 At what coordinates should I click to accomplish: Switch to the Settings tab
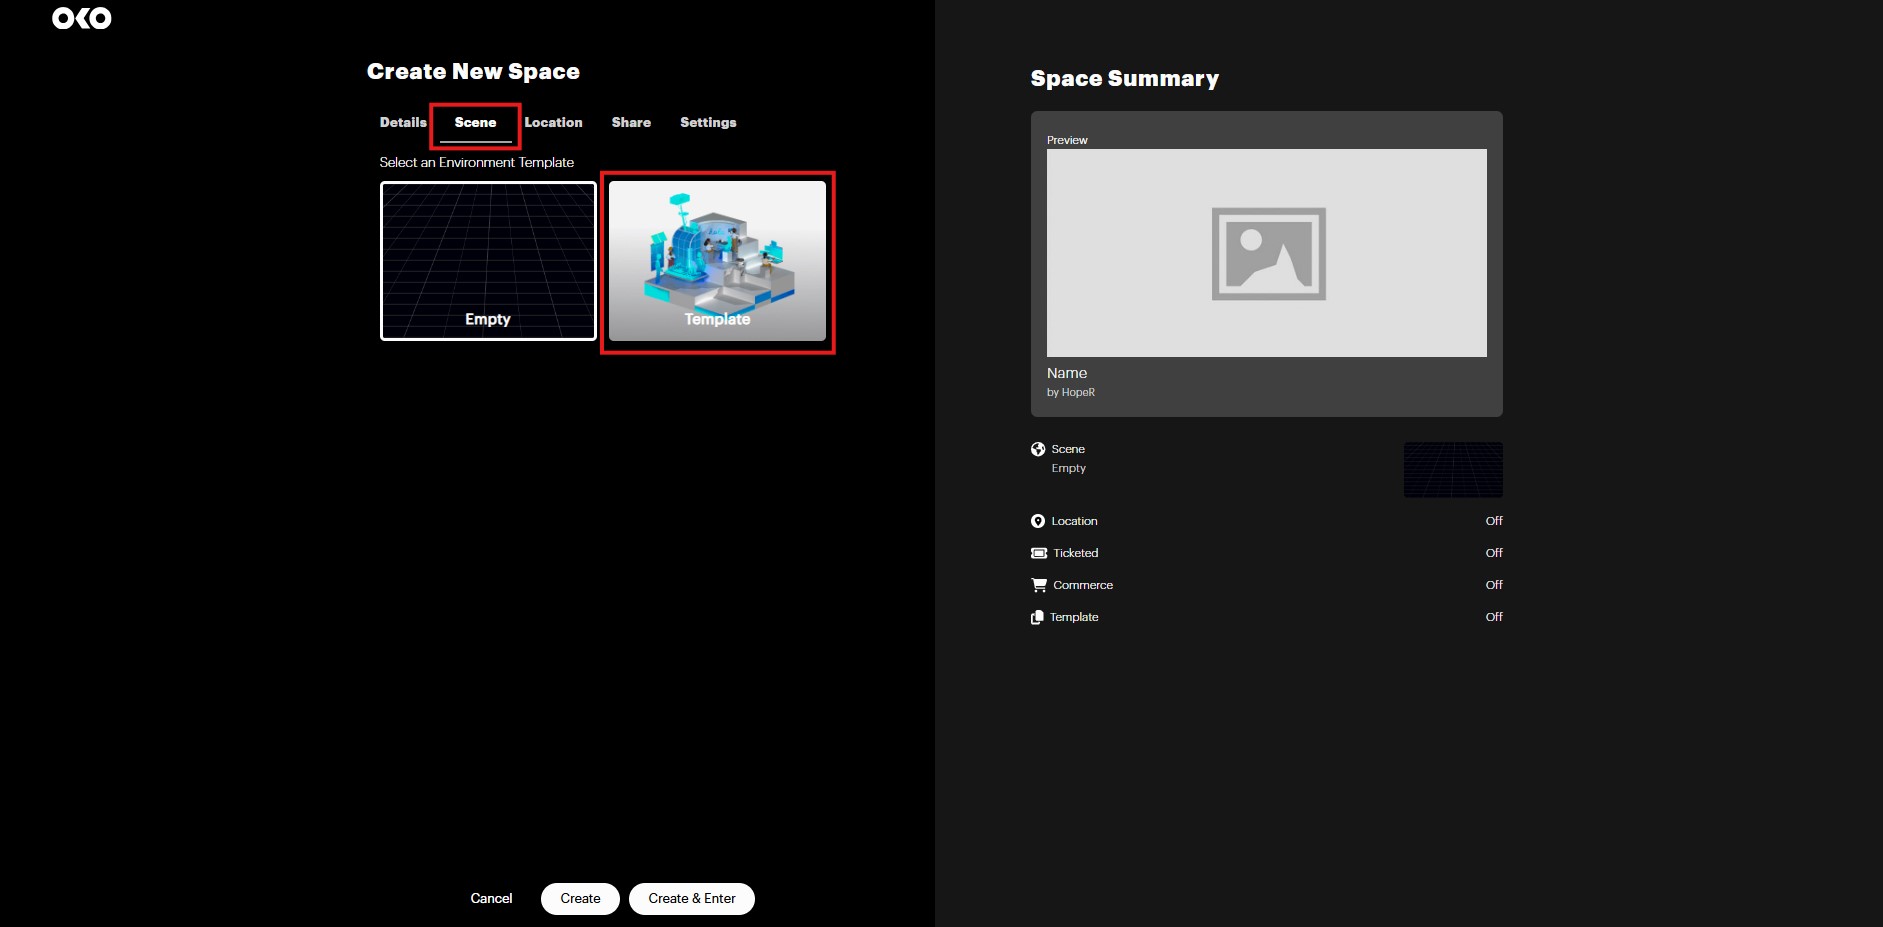708,122
